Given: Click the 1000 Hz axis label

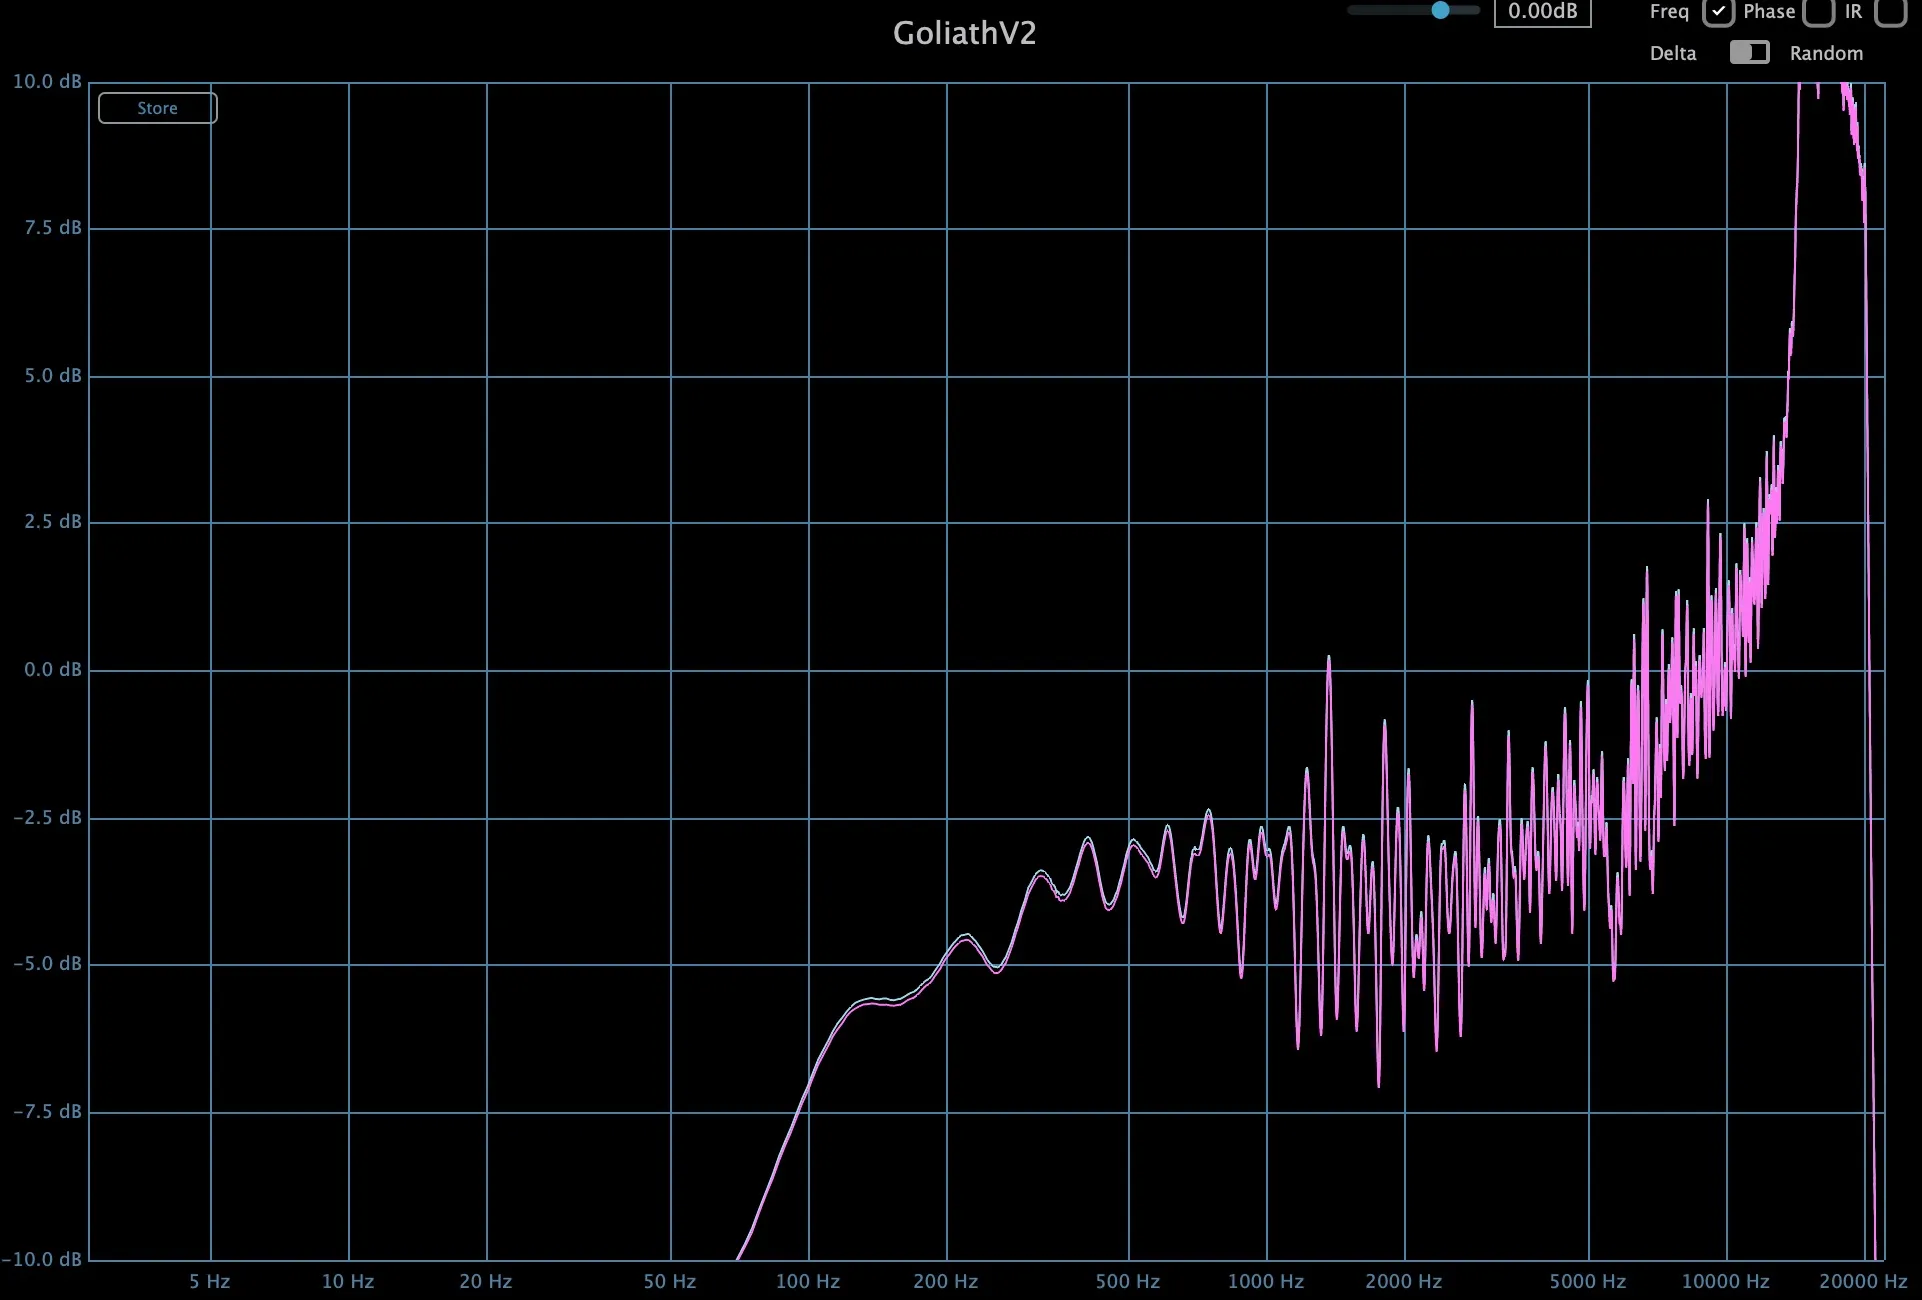Looking at the screenshot, I should tap(1266, 1281).
